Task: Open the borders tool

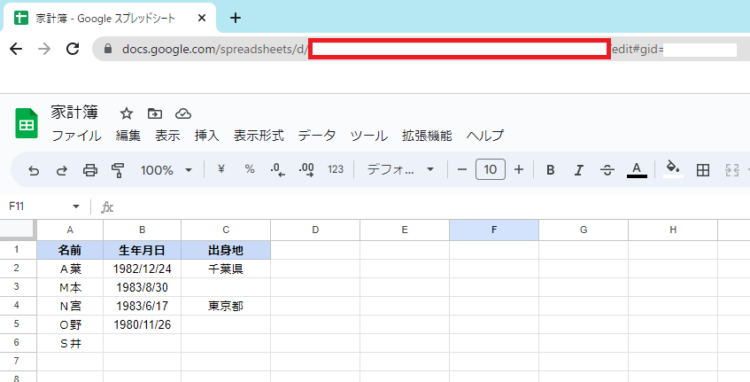Action: [x=703, y=170]
